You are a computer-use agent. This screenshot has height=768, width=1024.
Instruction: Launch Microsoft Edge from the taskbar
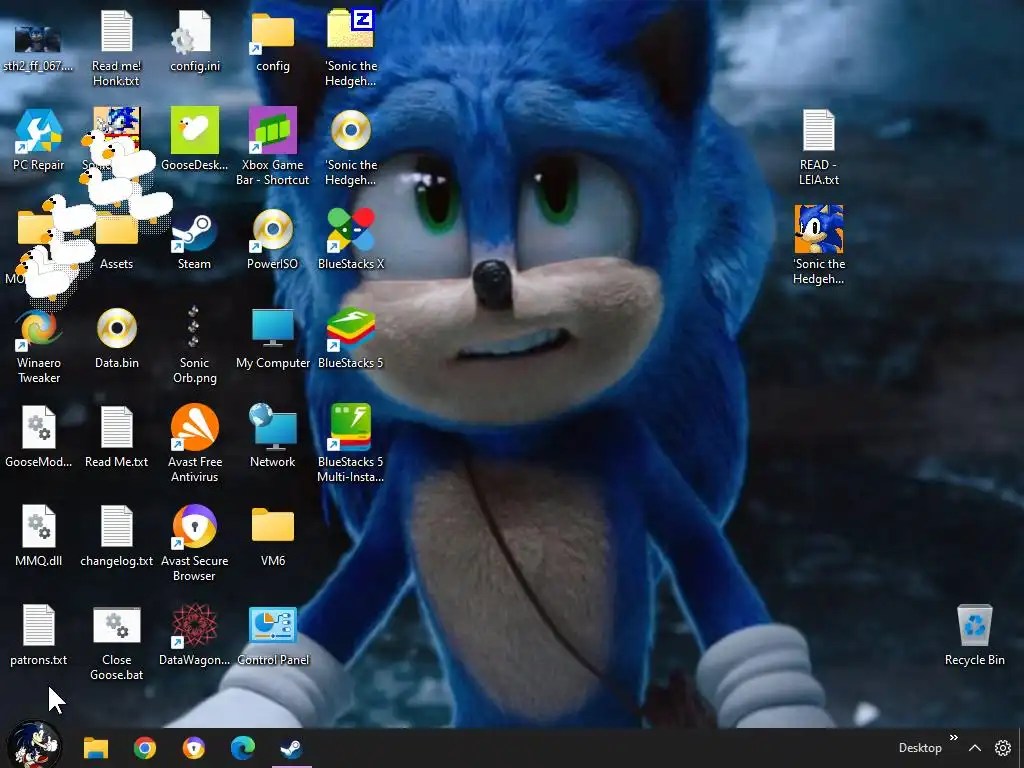pyautogui.click(x=243, y=748)
